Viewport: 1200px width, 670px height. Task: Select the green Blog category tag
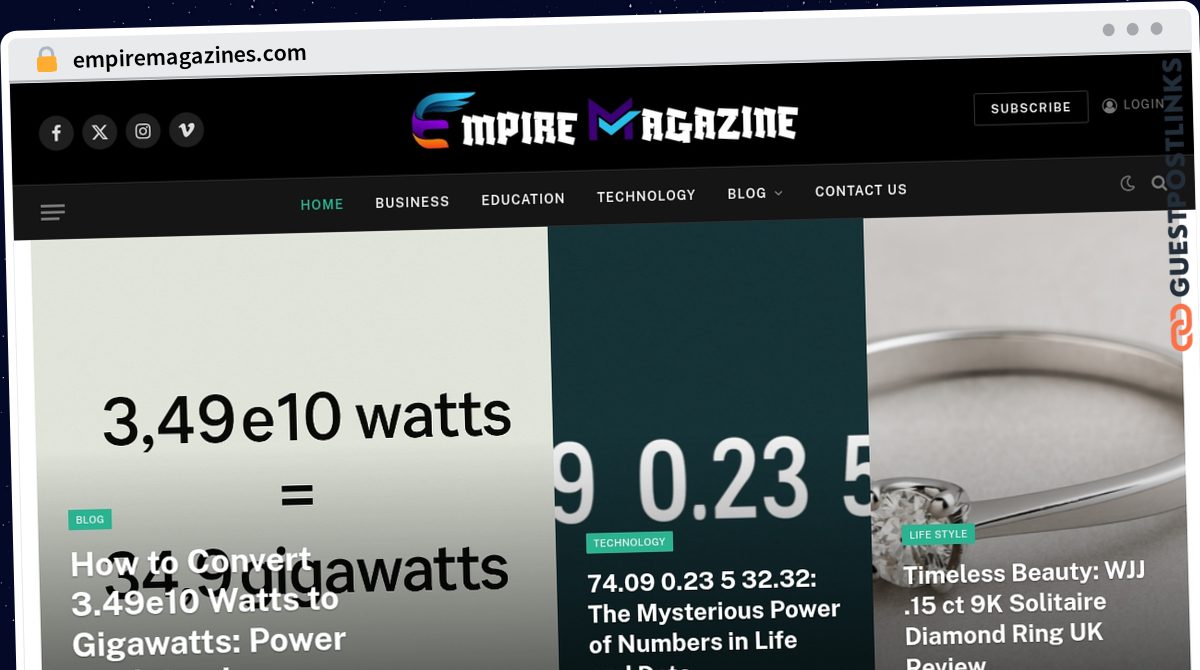click(x=90, y=519)
